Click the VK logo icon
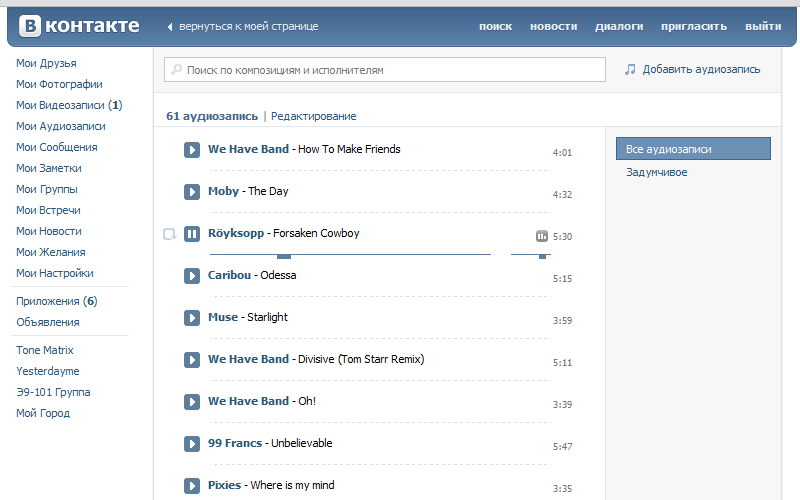 30,26
